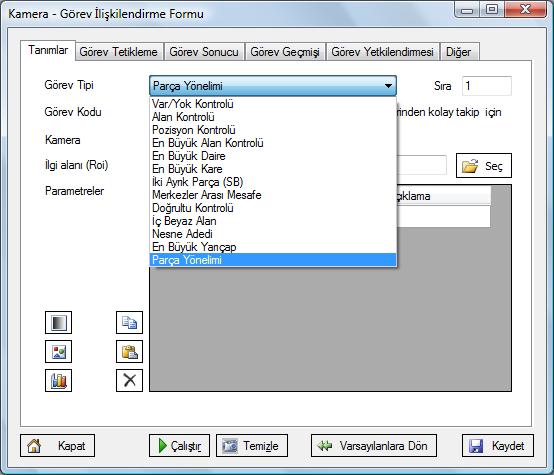
Task: Go to Görev Yetkilendirmesi tab
Action: pos(383,52)
